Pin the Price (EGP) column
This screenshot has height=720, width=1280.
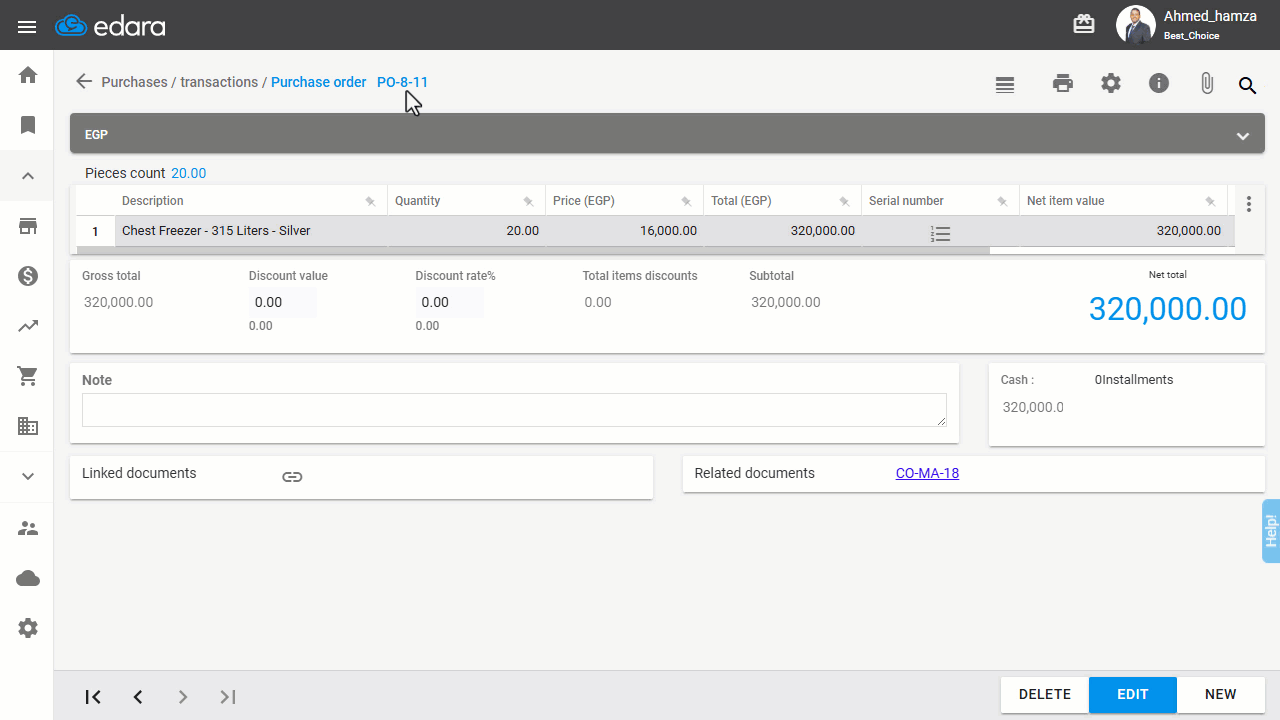[x=686, y=202]
